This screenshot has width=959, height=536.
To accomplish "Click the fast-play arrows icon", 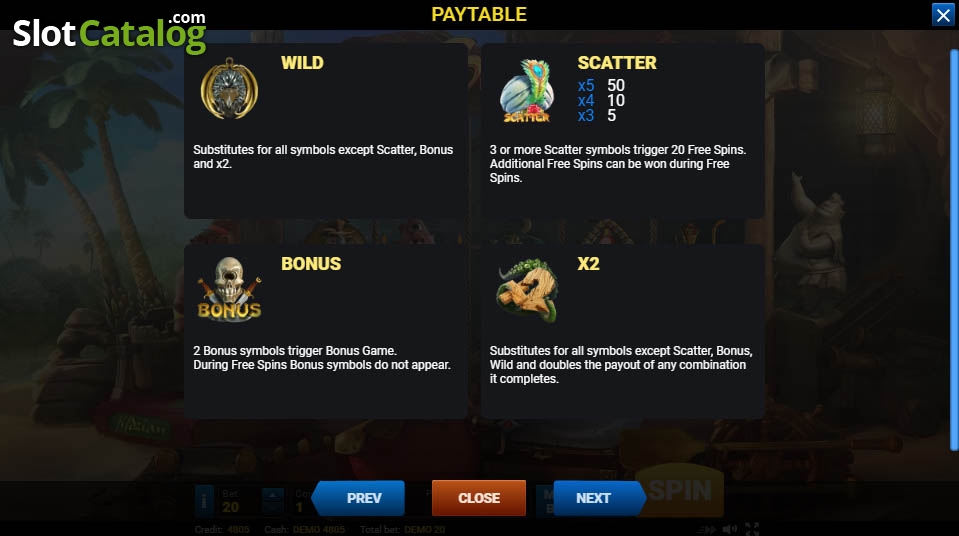I will [706, 529].
